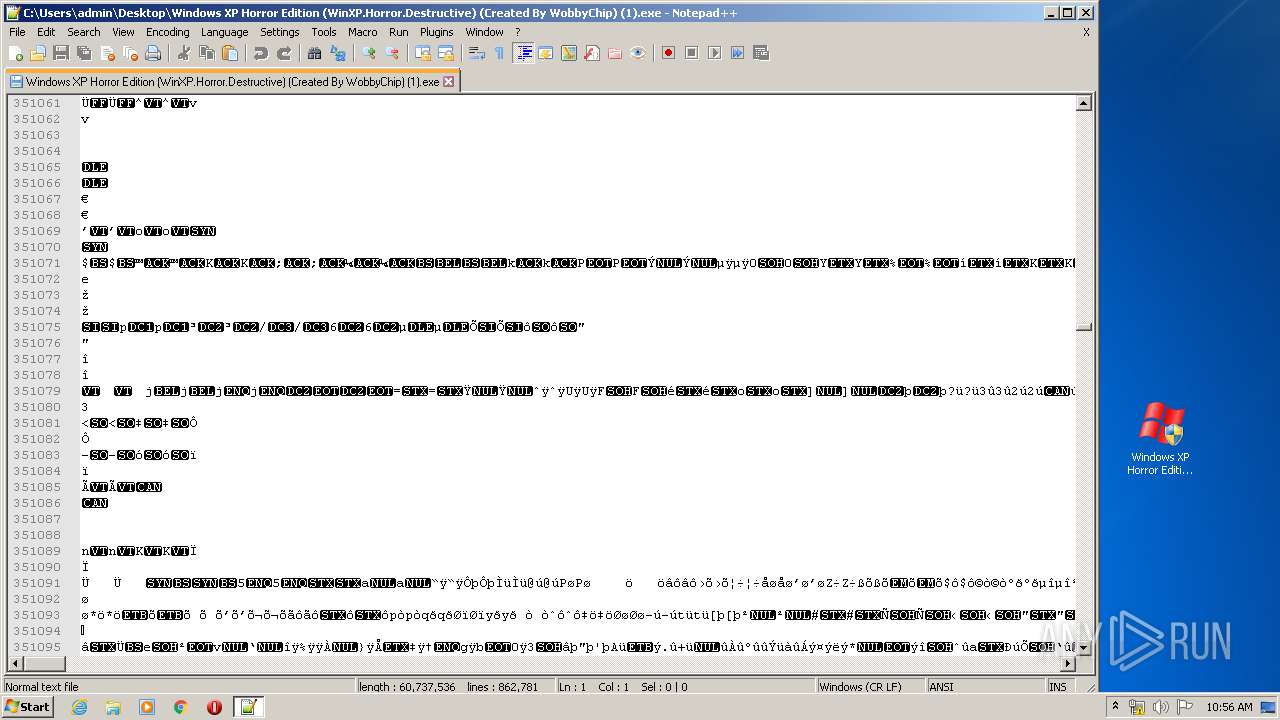Toggle synchronize vertical scrolling icon
The width and height of the screenshot is (1280, 720).
[x=423, y=53]
